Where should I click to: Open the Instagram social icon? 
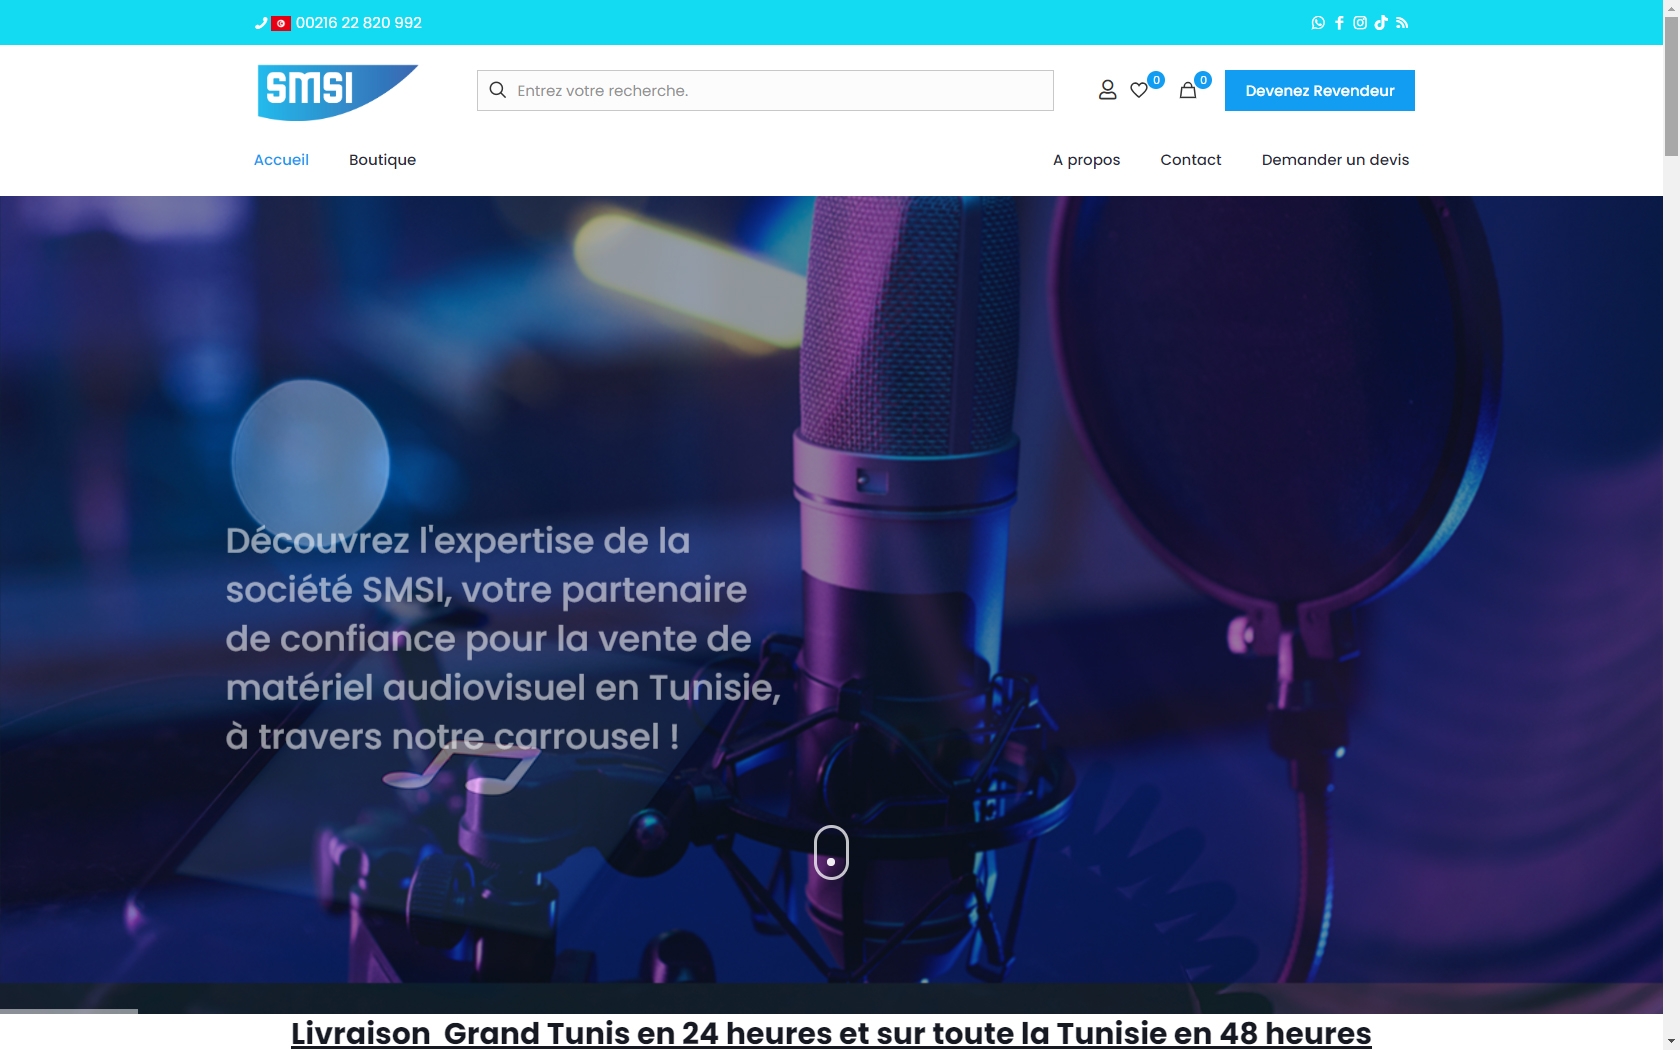[x=1360, y=23]
